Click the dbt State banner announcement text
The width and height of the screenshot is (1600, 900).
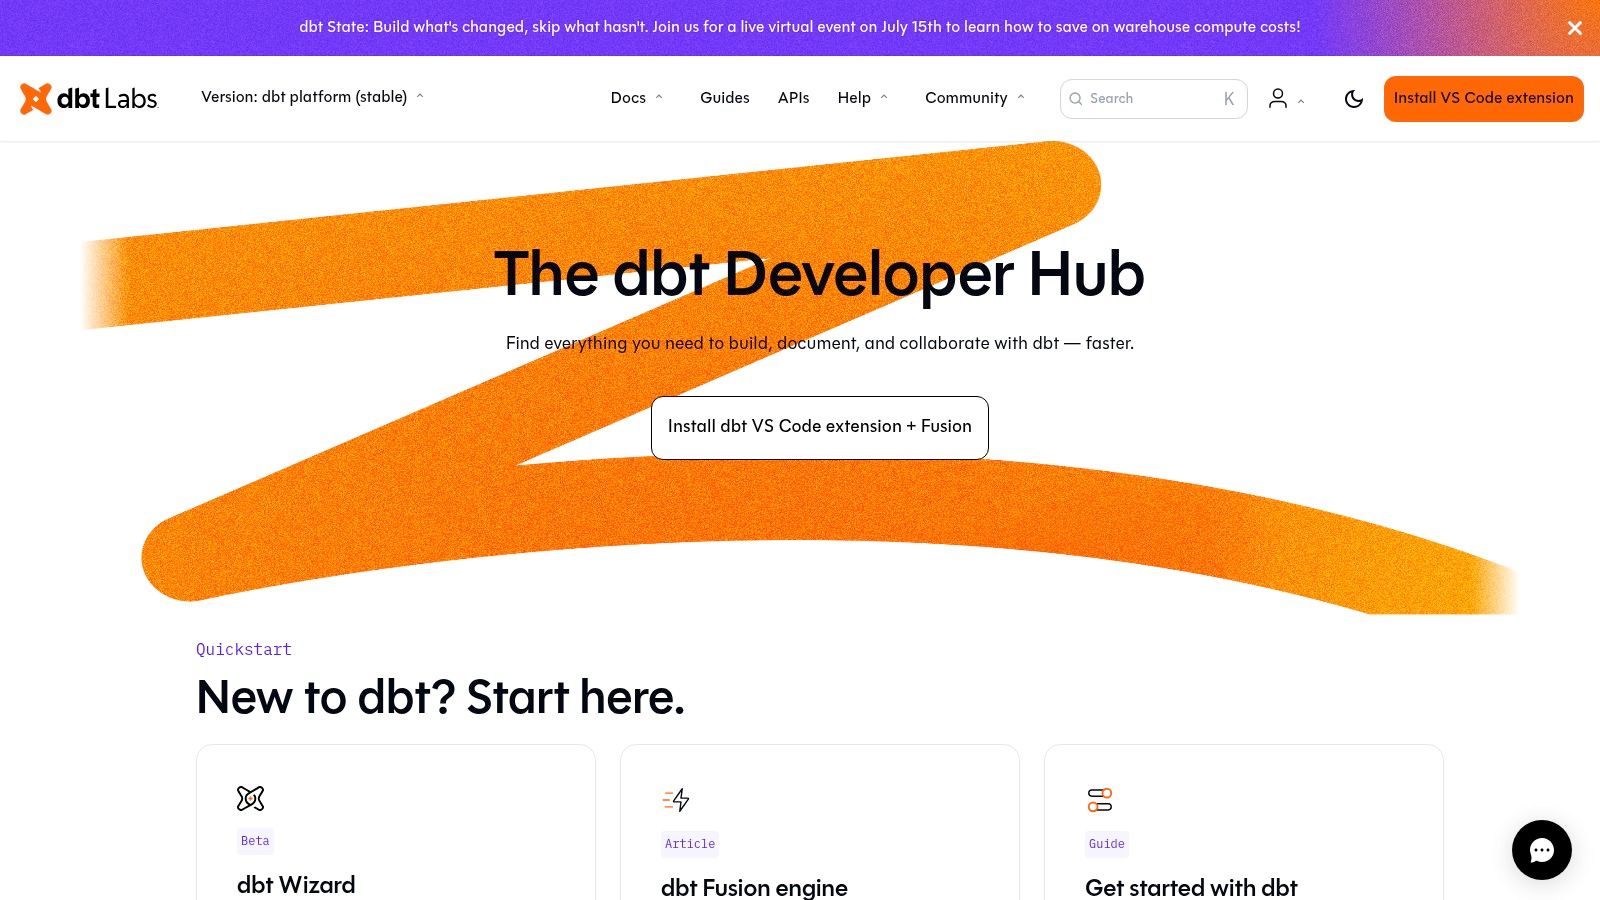click(x=800, y=27)
